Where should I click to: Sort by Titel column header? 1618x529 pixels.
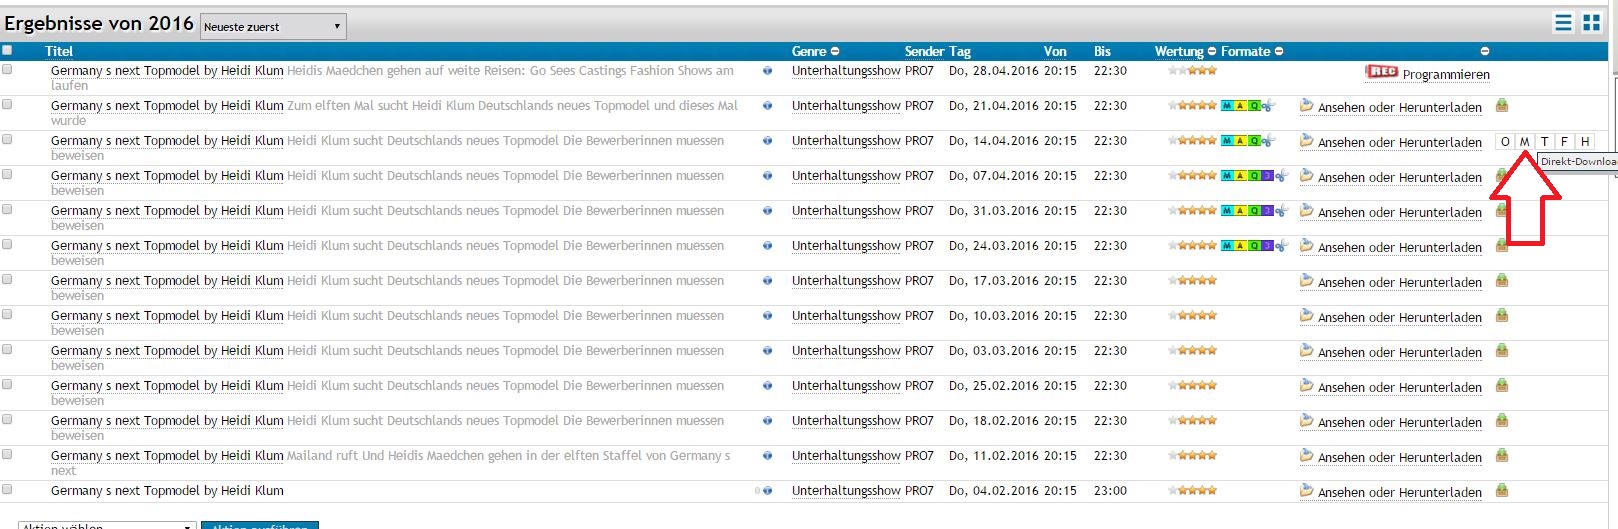click(x=59, y=51)
